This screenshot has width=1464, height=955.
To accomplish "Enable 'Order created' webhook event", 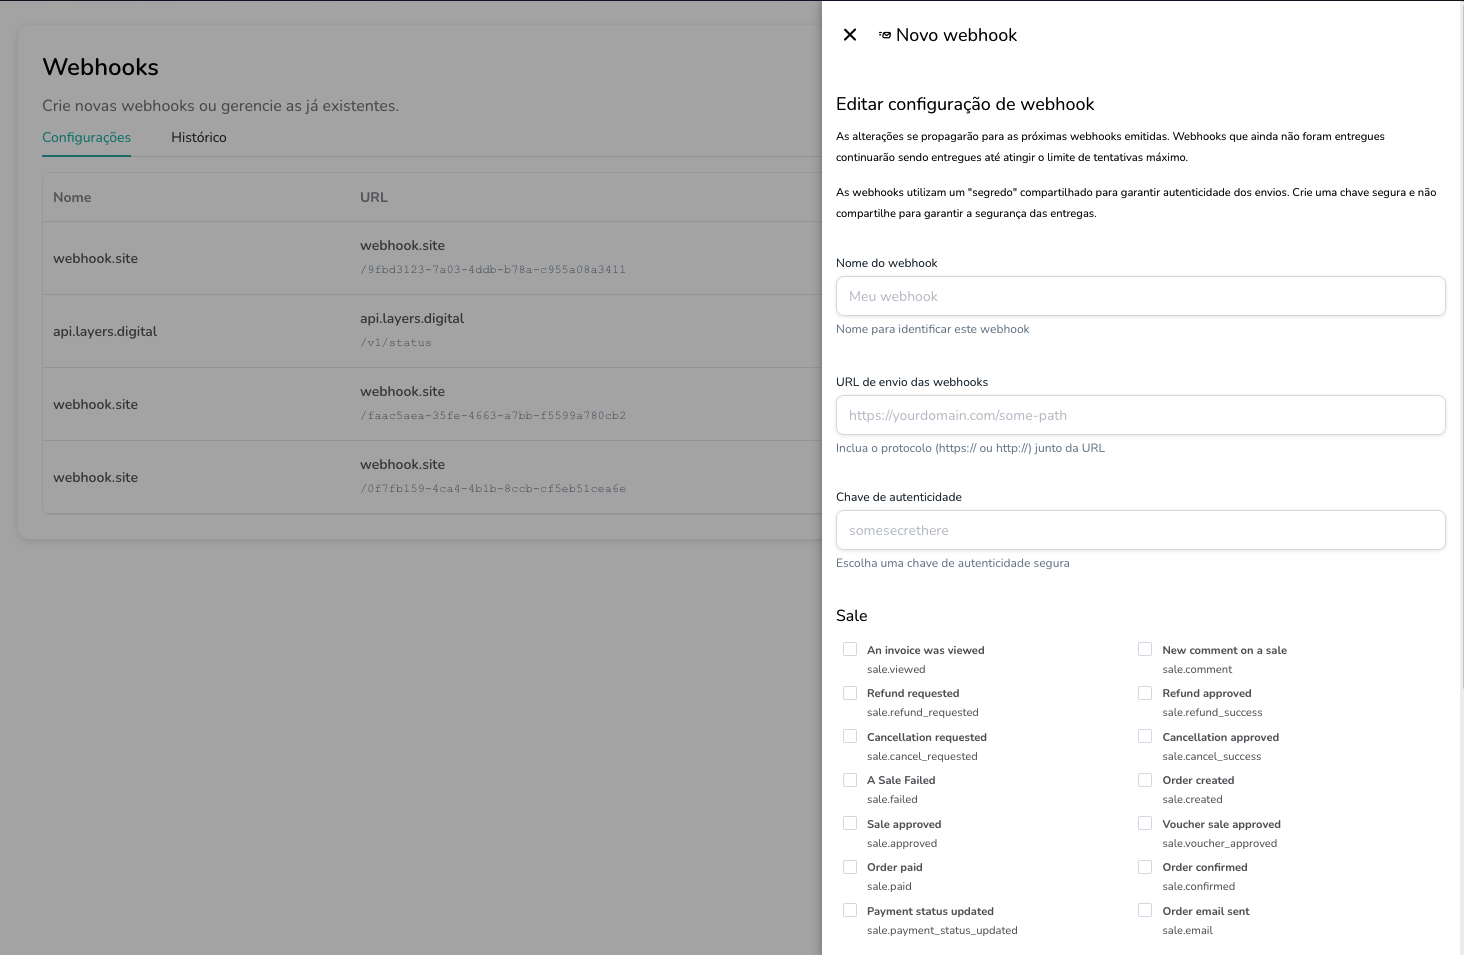I will click(1144, 779).
